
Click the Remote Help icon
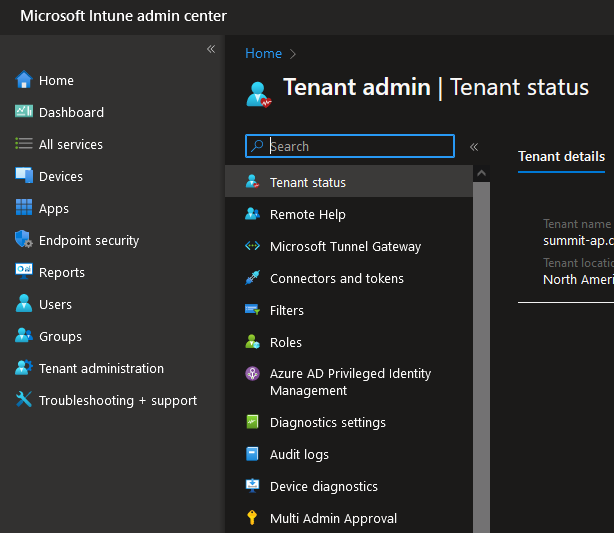pos(253,213)
